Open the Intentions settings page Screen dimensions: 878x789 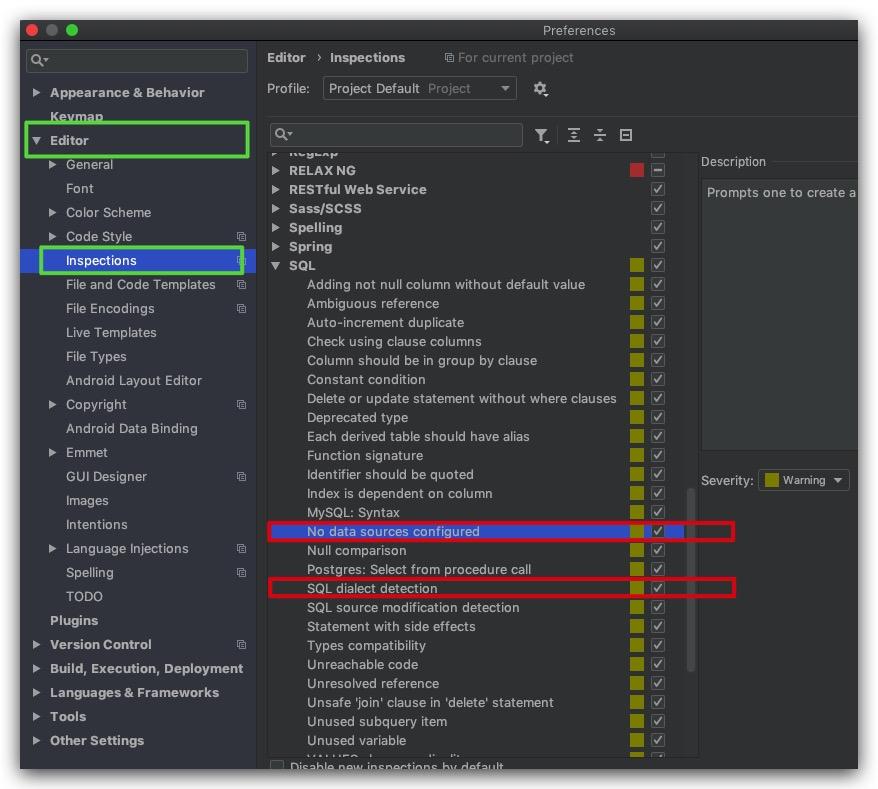96,525
